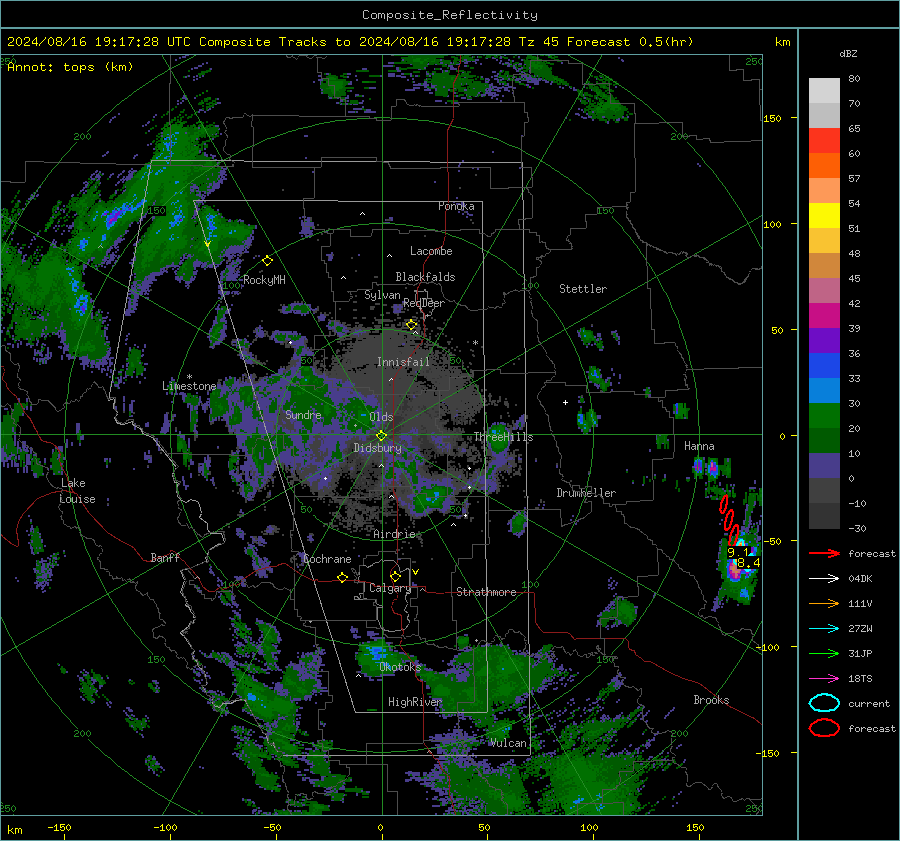Click the Hanna city label
This screenshot has height=841, width=900.
(x=699, y=446)
